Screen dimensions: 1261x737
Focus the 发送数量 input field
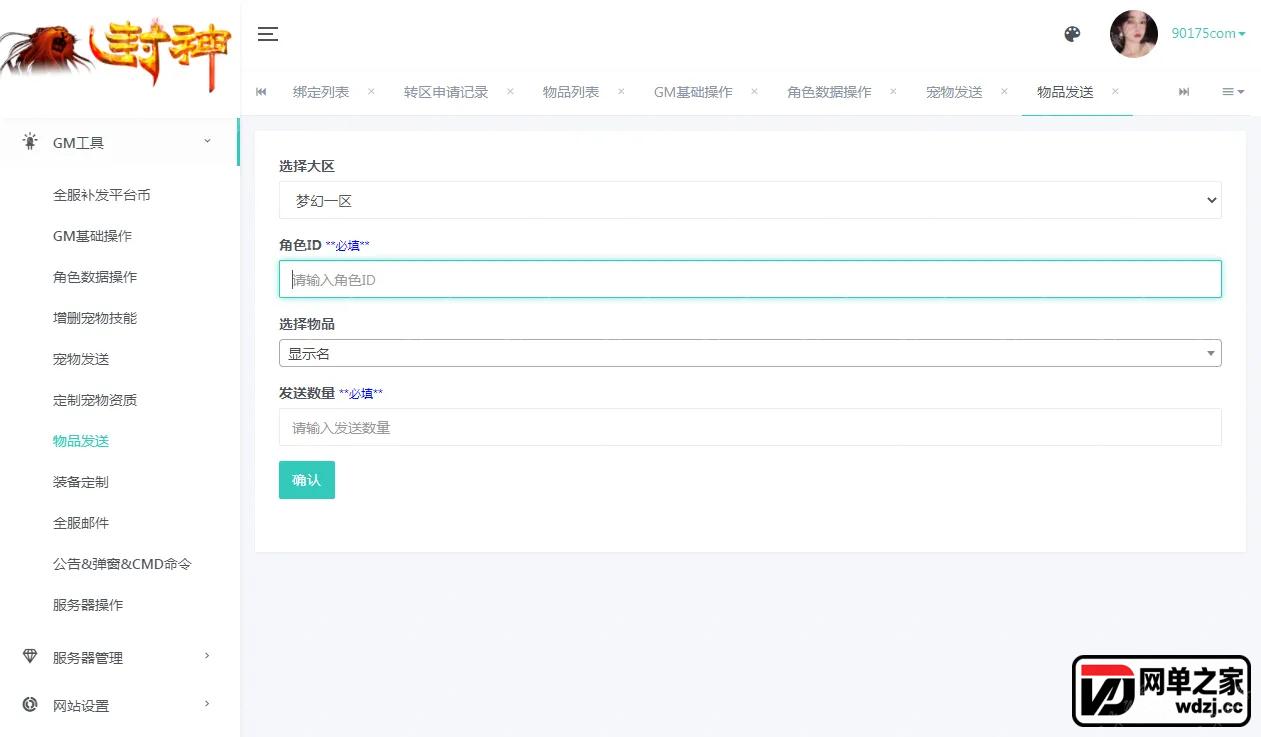750,427
